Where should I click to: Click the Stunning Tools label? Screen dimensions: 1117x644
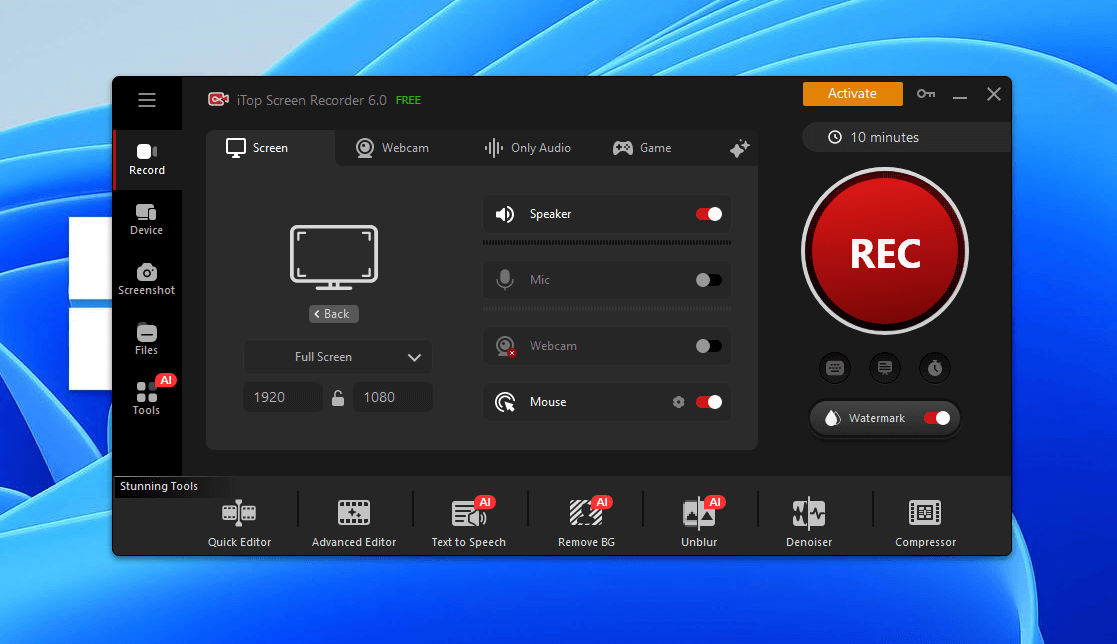point(159,486)
